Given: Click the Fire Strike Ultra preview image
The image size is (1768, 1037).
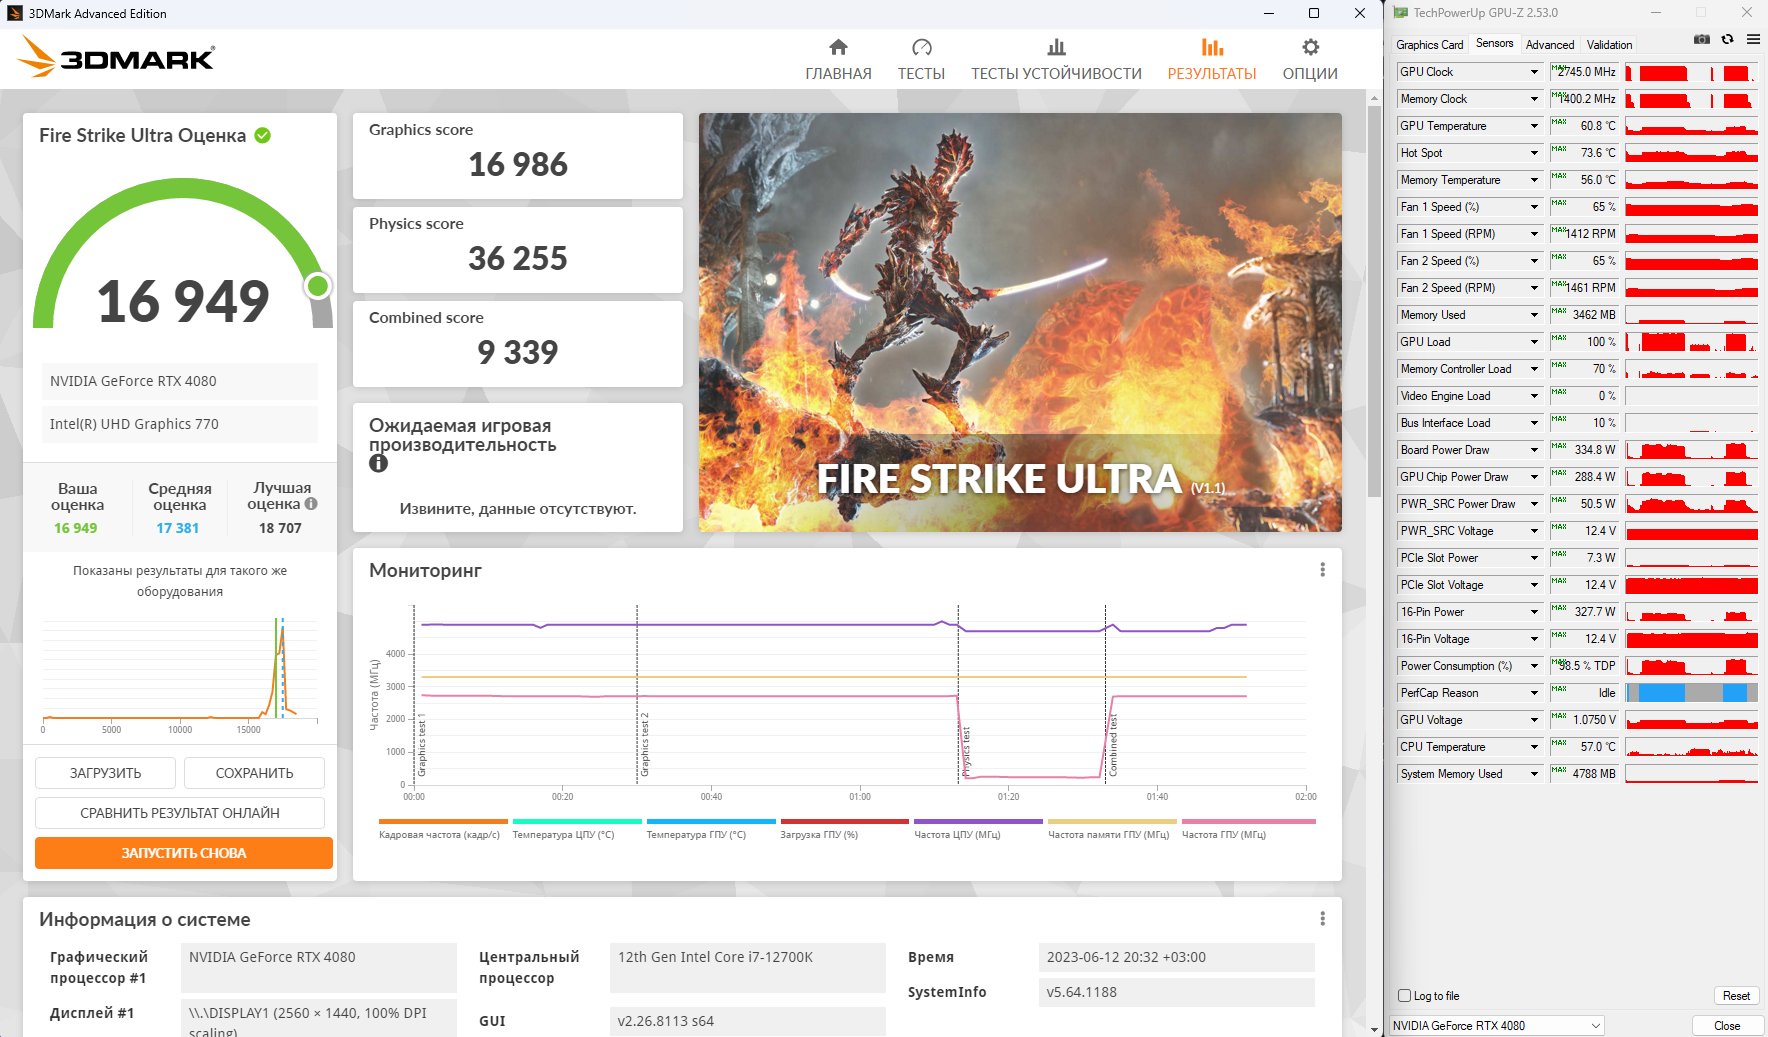Looking at the screenshot, I should 1020,322.
